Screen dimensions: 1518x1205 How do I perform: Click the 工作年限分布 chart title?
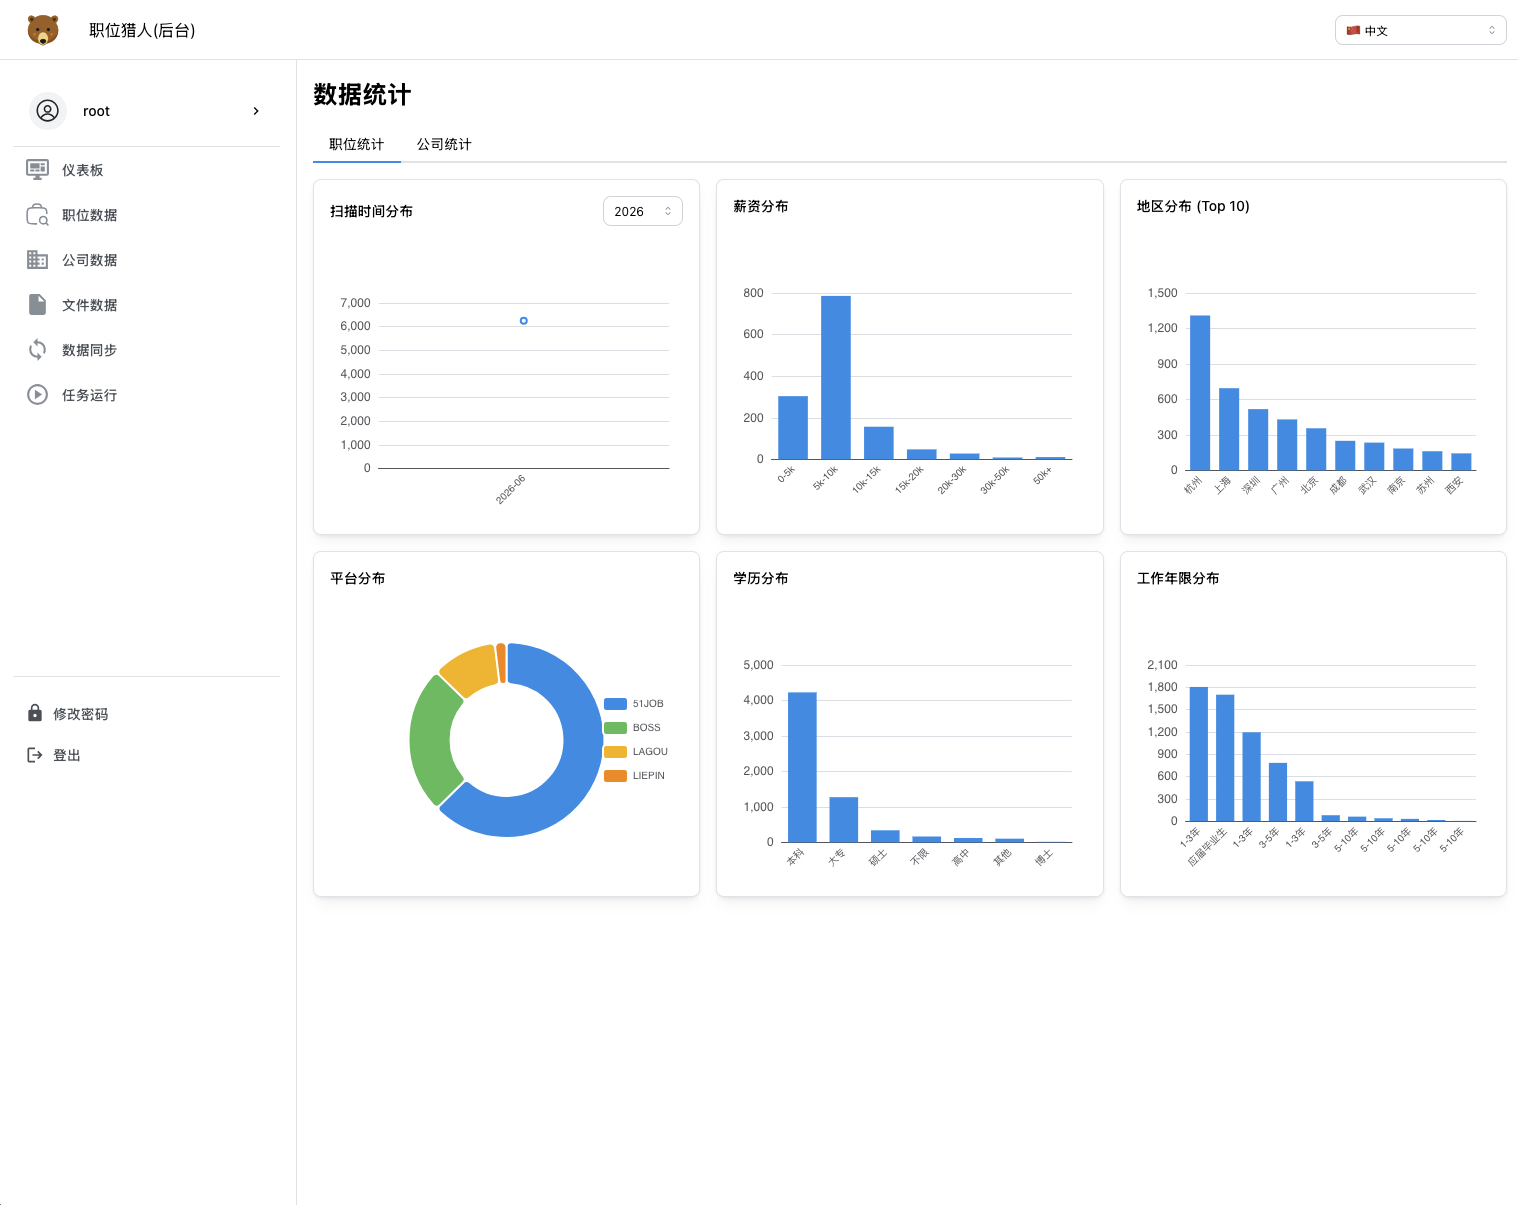pyautogui.click(x=1178, y=578)
